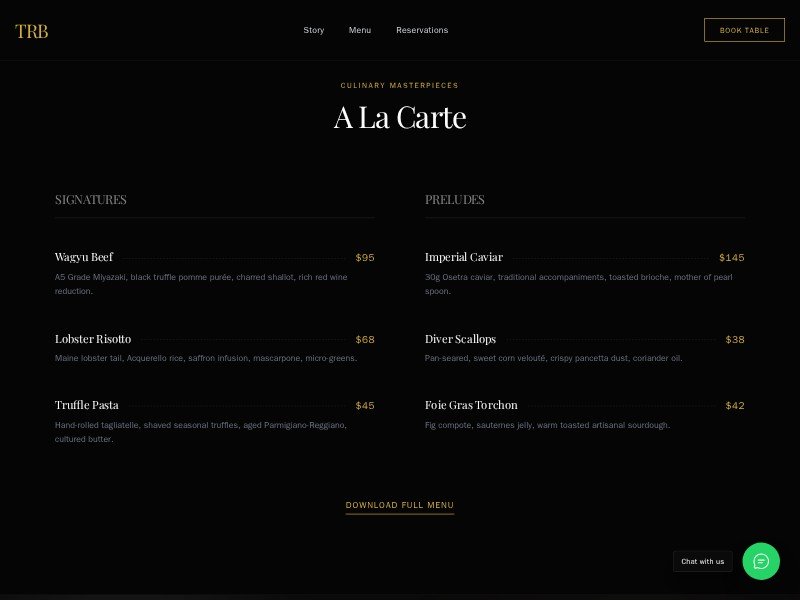Click the $145 Imperial Caviar price

coord(731,257)
